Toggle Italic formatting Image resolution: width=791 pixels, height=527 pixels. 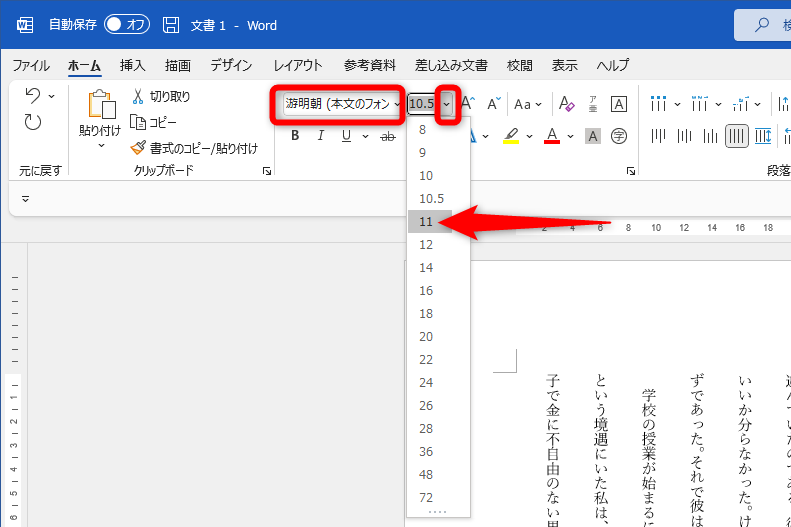pos(320,136)
